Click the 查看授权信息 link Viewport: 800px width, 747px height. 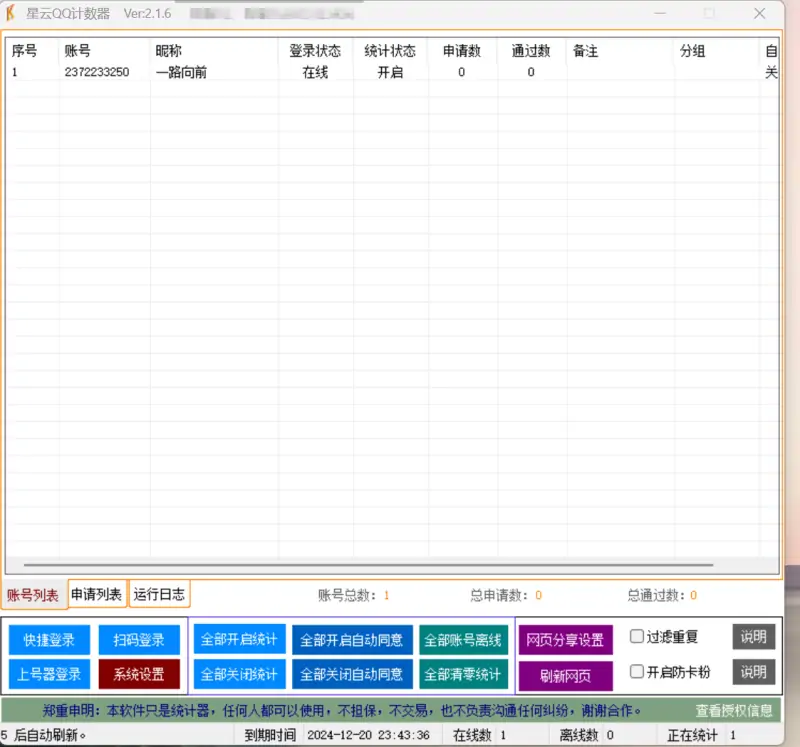[734, 711]
